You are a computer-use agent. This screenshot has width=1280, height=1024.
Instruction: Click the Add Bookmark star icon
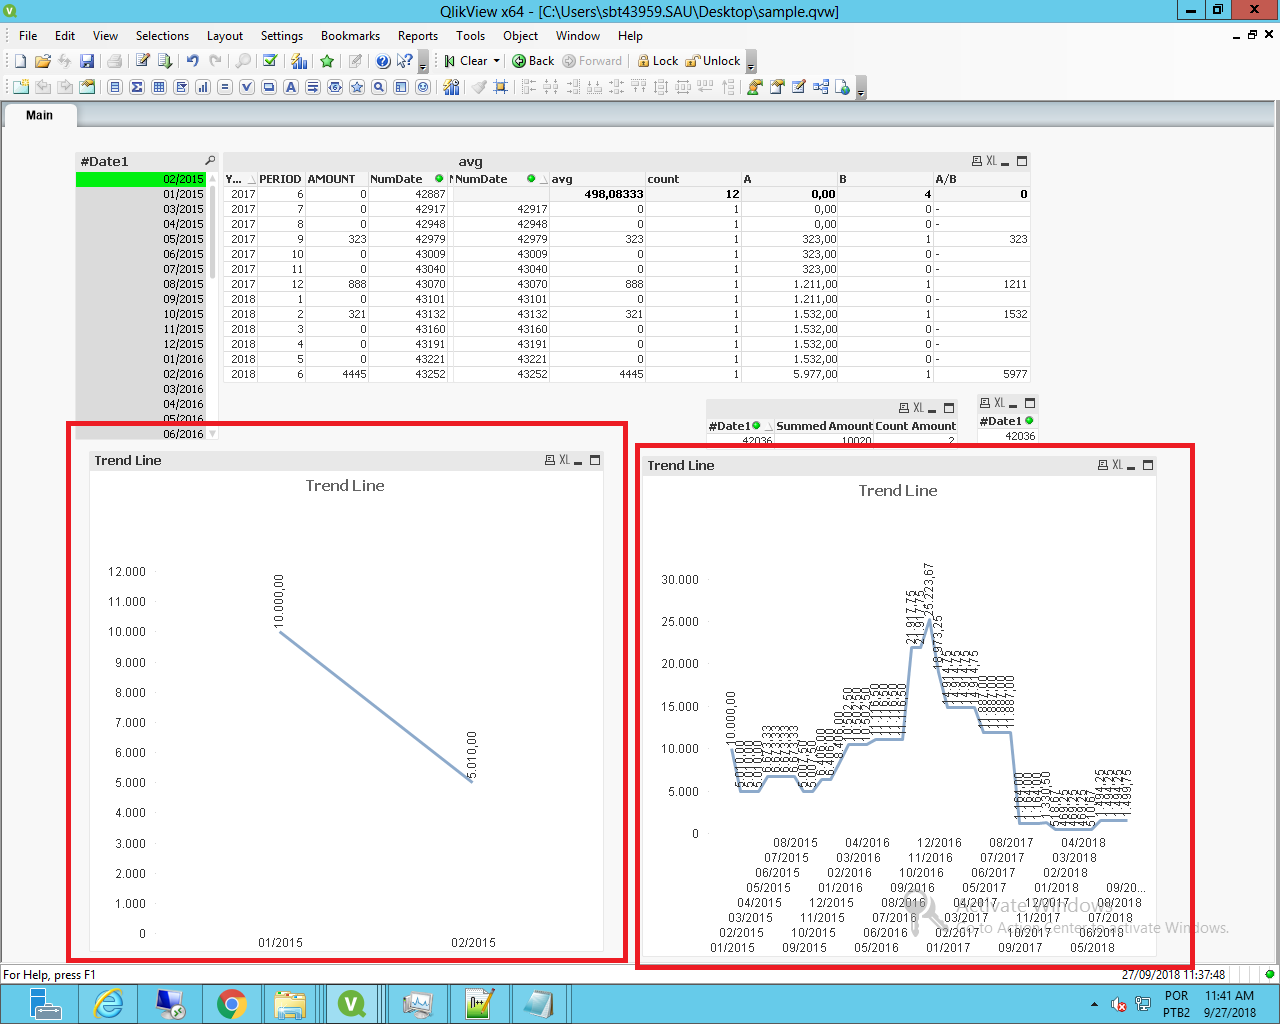pyautogui.click(x=327, y=61)
